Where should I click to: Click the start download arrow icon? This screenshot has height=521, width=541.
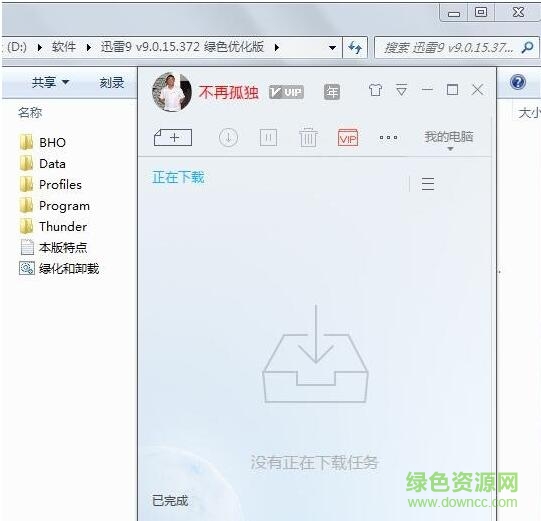[x=228, y=138]
